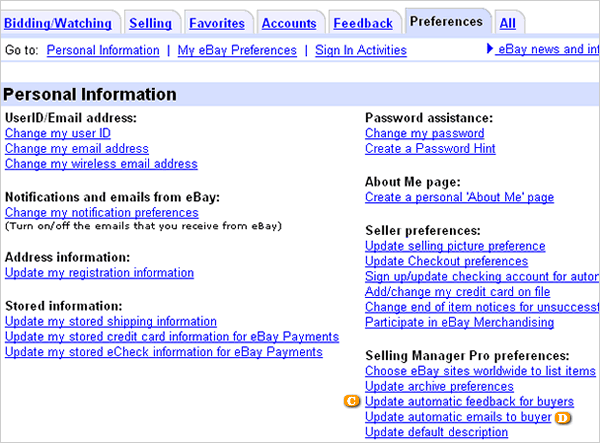
Task: Click "Selling Manager Pro preferences:" heading
Action: pyautogui.click(x=467, y=356)
